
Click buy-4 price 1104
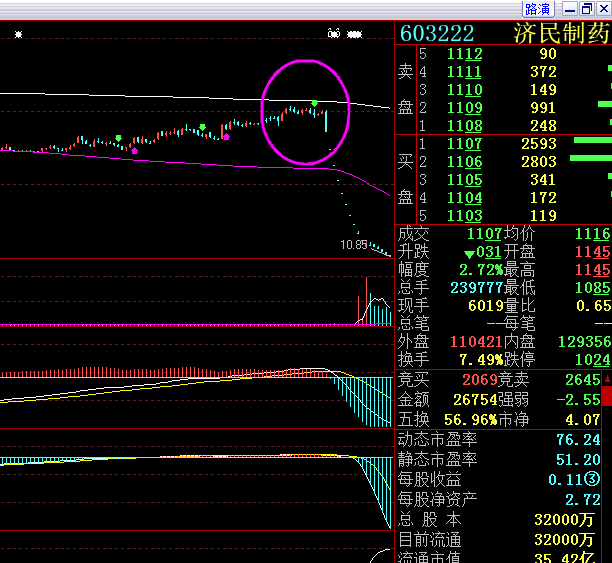(x=464, y=198)
